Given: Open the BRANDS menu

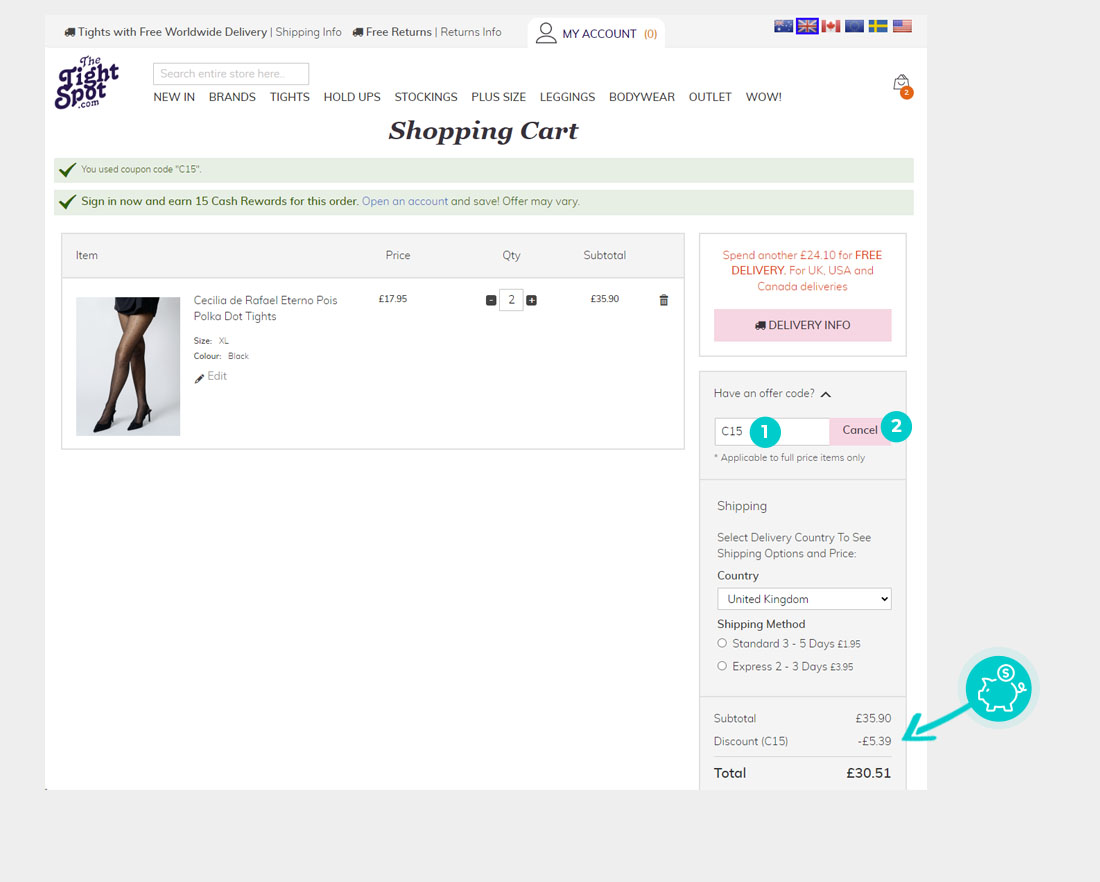Looking at the screenshot, I should pos(232,97).
